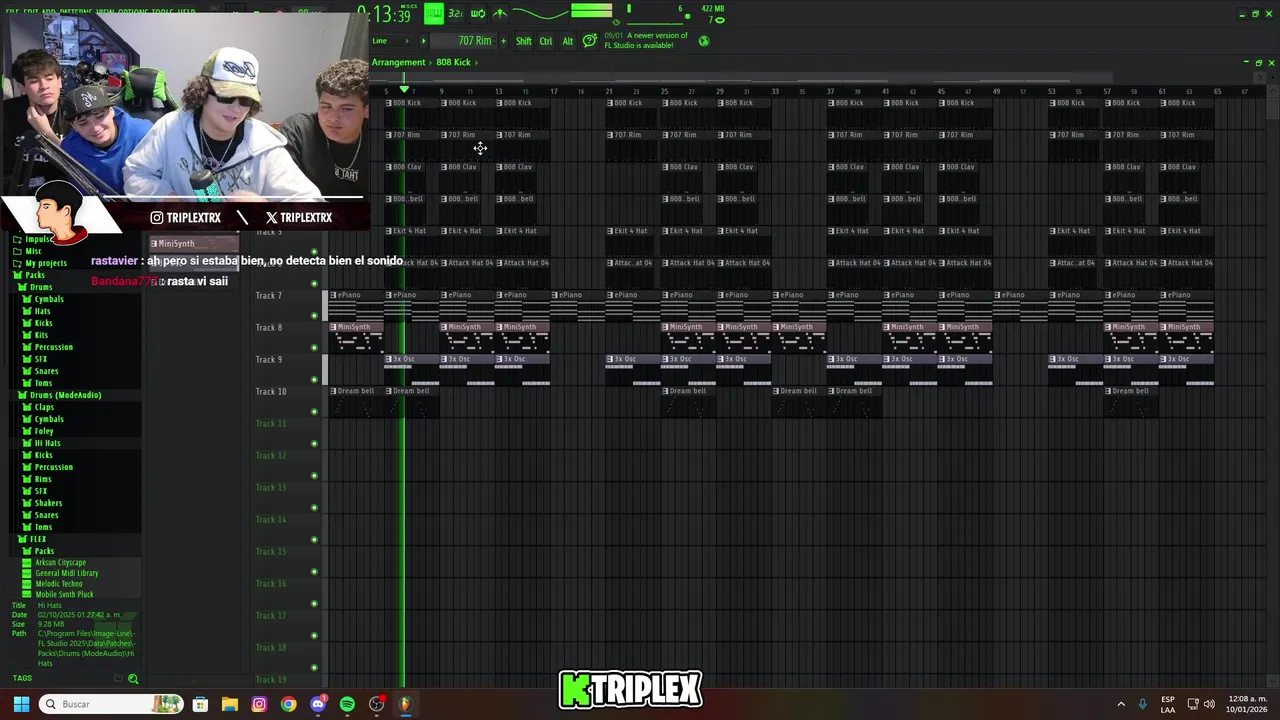The width and height of the screenshot is (1280, 720).
Task: Click the arrow after 808 Kick in the breadcrumb
Action: (476, 62)
